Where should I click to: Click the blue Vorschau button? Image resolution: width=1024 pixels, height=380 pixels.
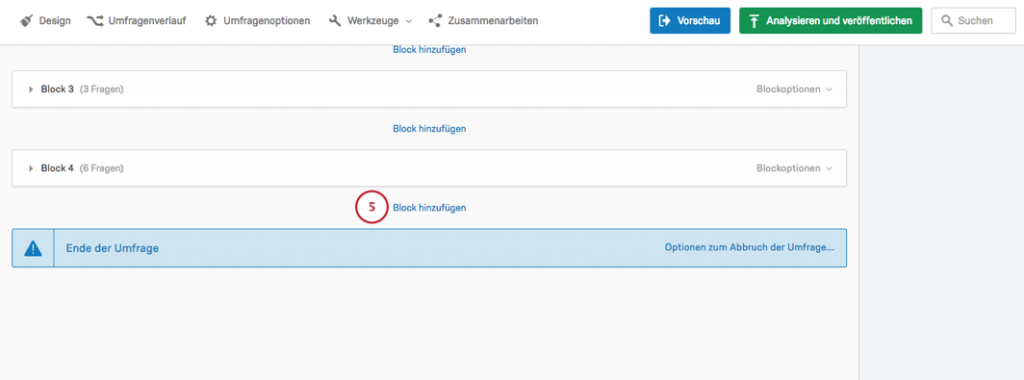690,21
